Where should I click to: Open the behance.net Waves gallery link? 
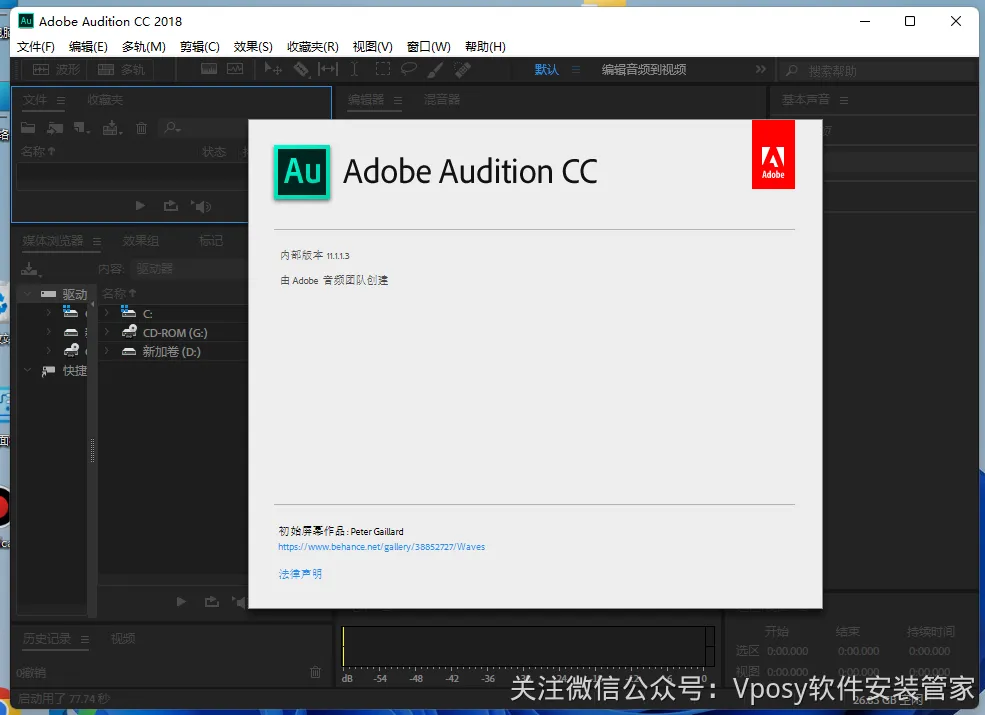click(x=381, y=547)
